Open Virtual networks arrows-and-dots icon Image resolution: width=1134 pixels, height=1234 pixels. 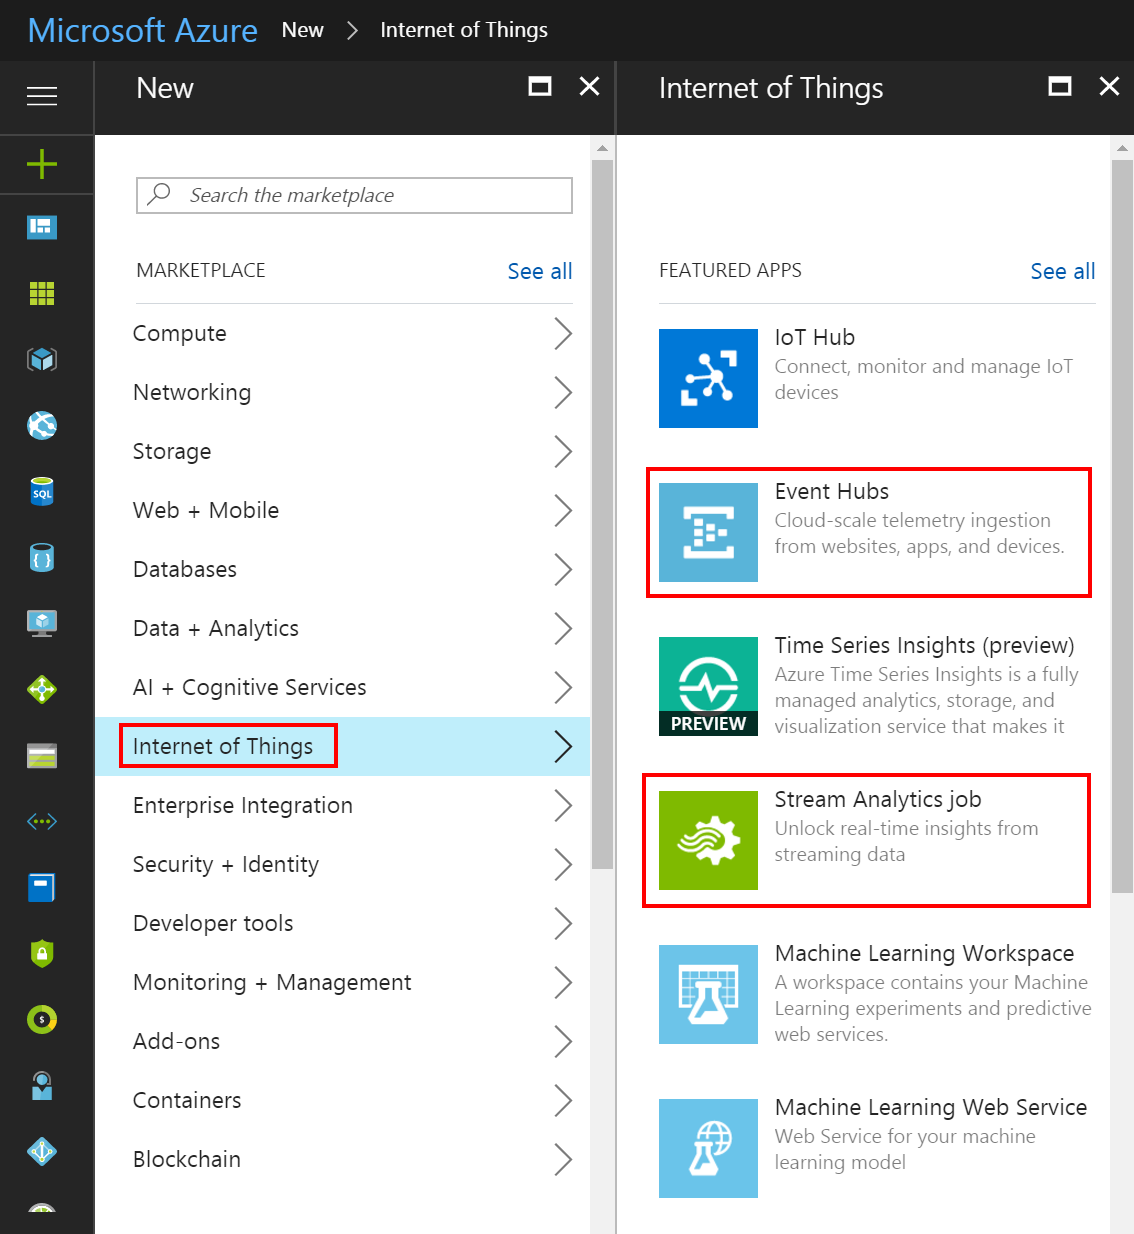(x=42, y=821)
